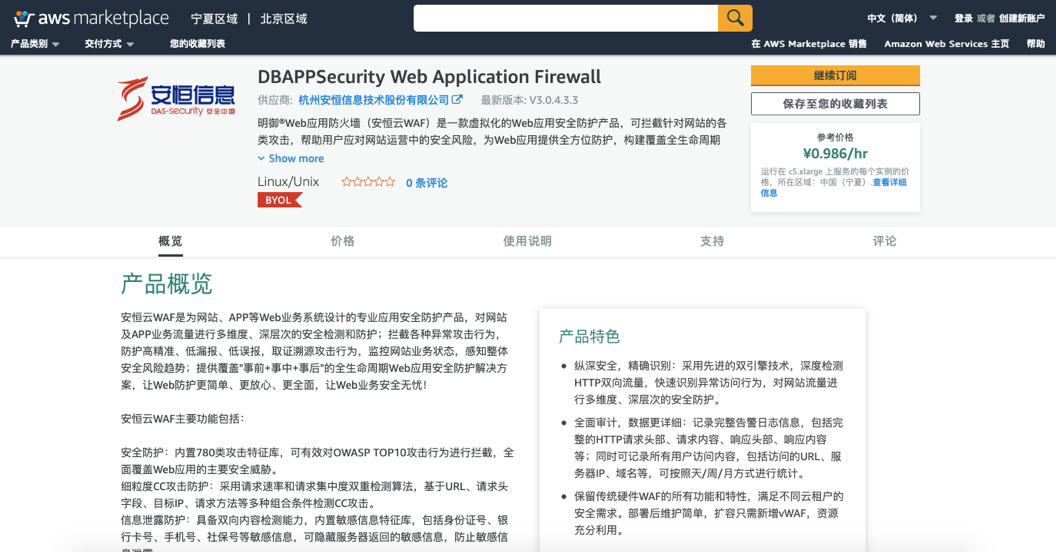The height and width of the screenshot is (552, 1056).
Task: Click the 查看详细信息 pricing link
Action: (887, 183)
